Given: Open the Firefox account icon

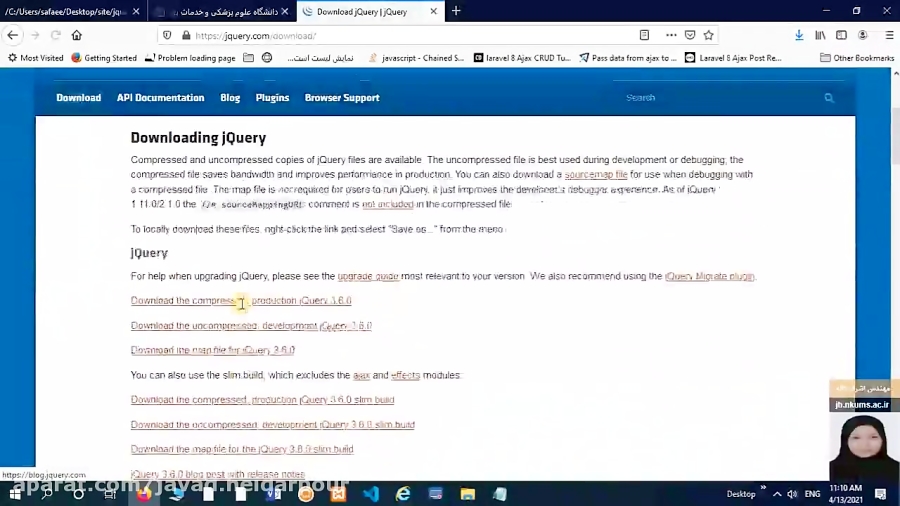Looking at the screenshot, I should [x=863, y=35].
